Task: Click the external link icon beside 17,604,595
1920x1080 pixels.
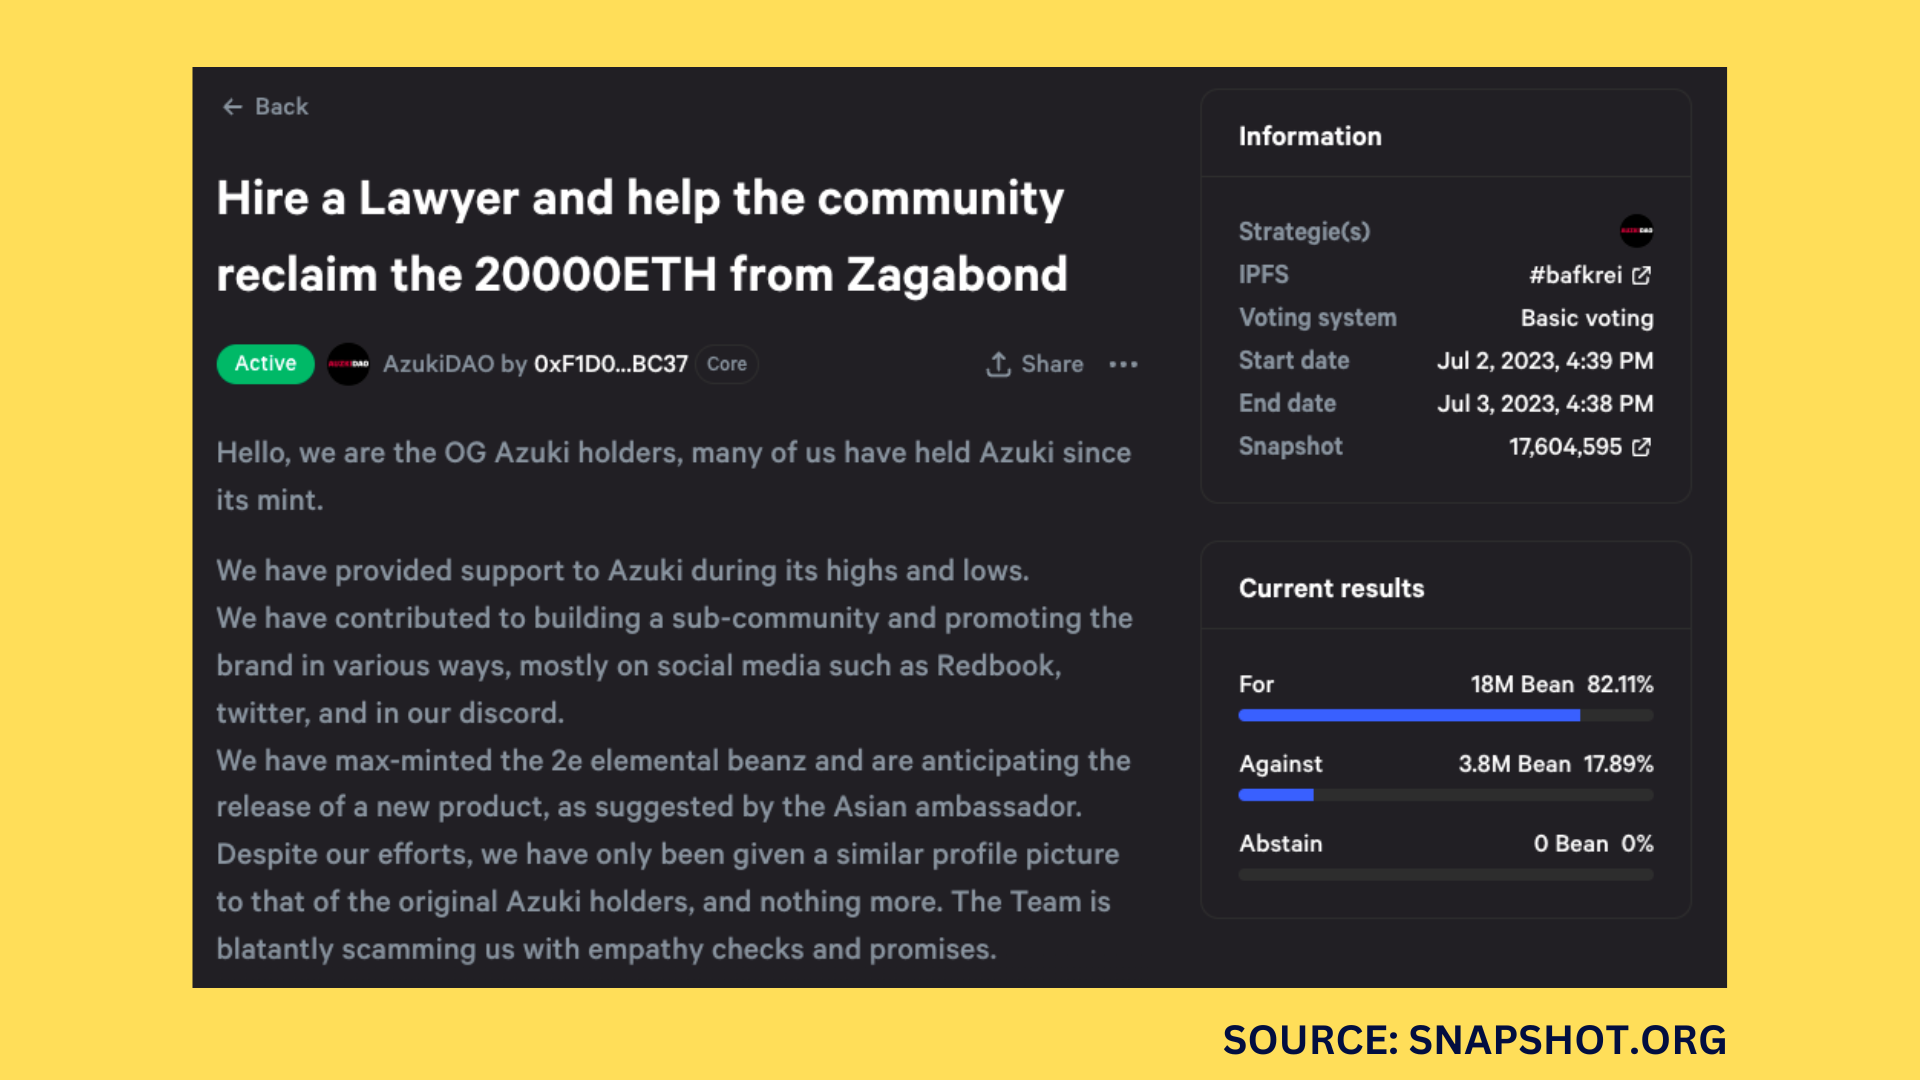Action: [1641, 447]
